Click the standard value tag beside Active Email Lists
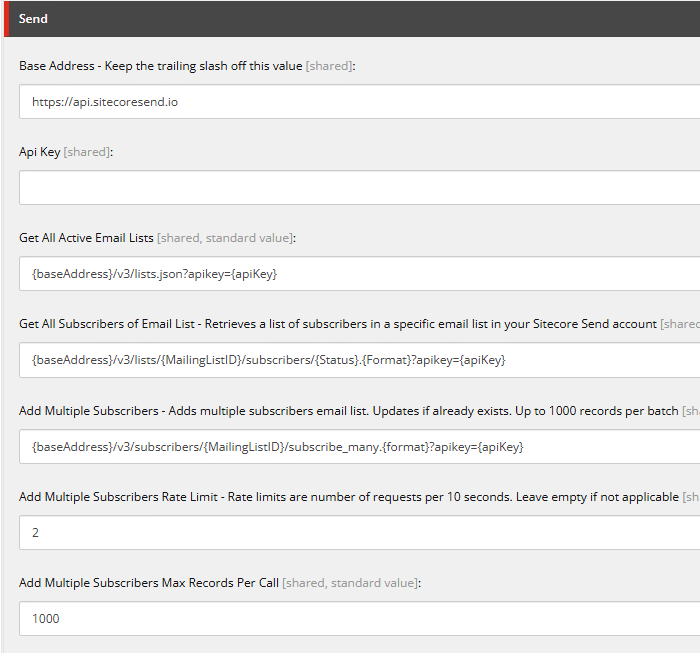 (x=248, y=238)
